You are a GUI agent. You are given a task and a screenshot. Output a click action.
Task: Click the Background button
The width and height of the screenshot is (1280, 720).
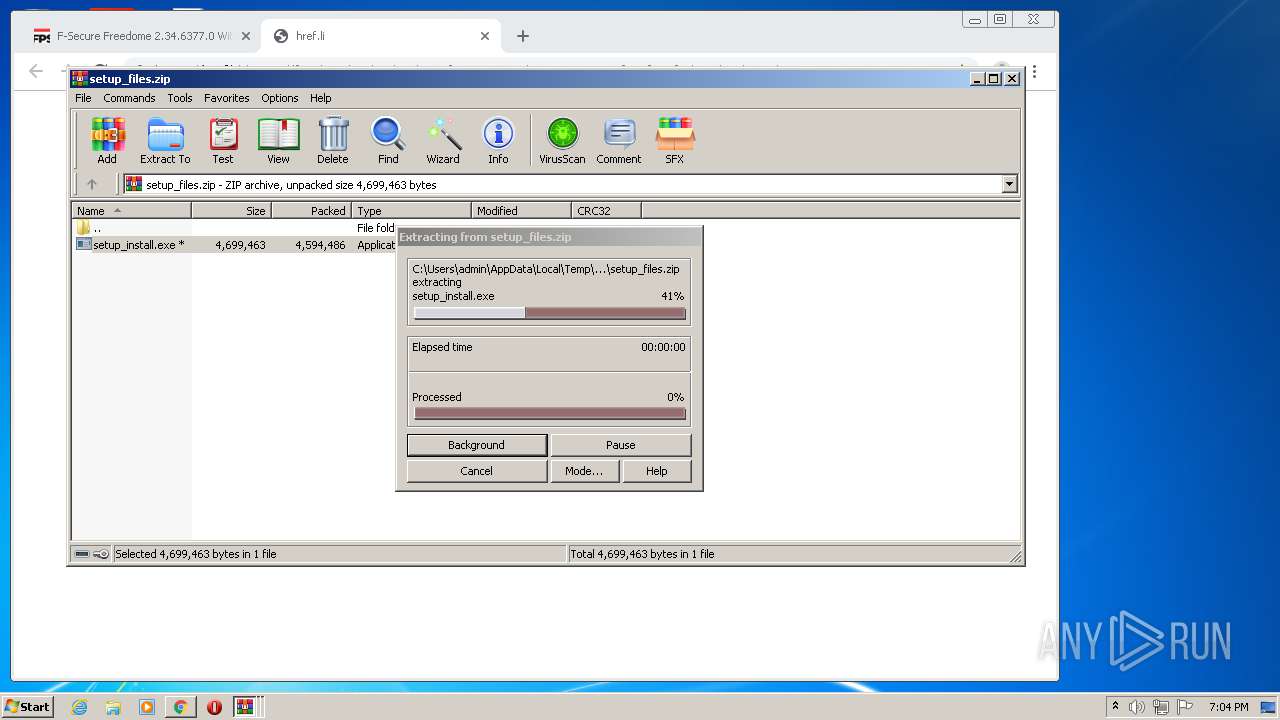[x=477, y=445]
